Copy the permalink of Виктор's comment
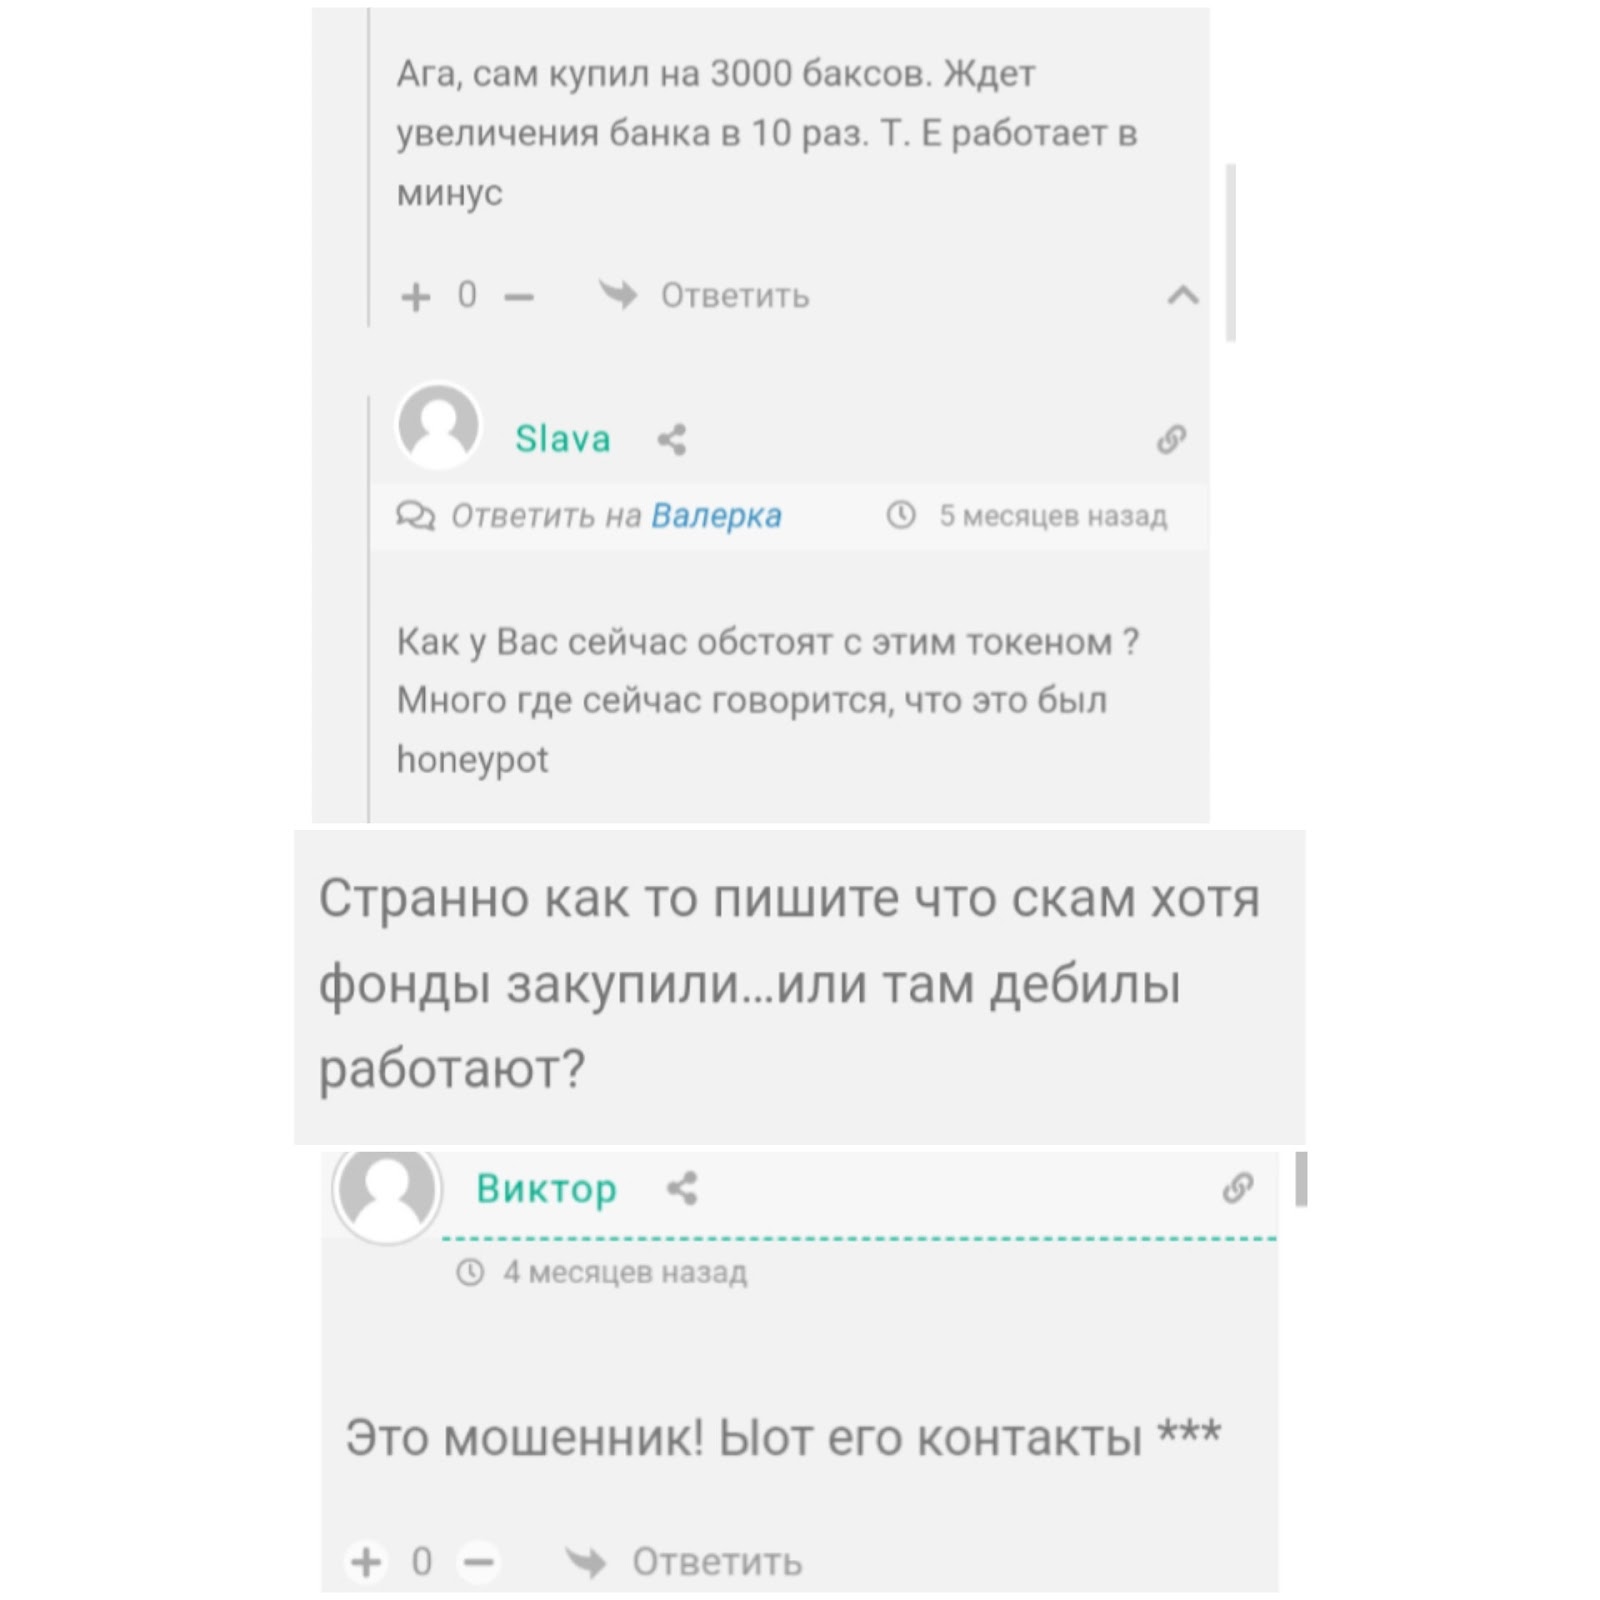The image size is (1600, 1600). click(x=1238, y=1187)
